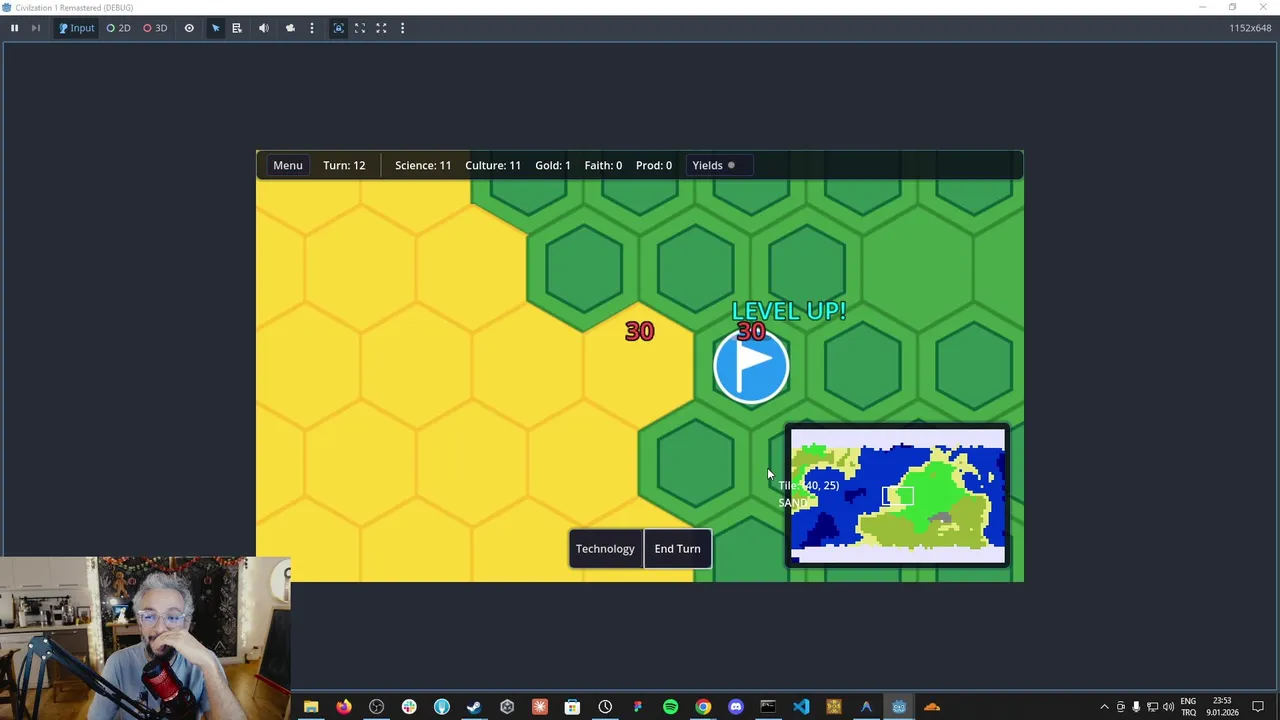Toggle the embedded game window icon
Screen dimensions: 1280x720
(338, 28)
